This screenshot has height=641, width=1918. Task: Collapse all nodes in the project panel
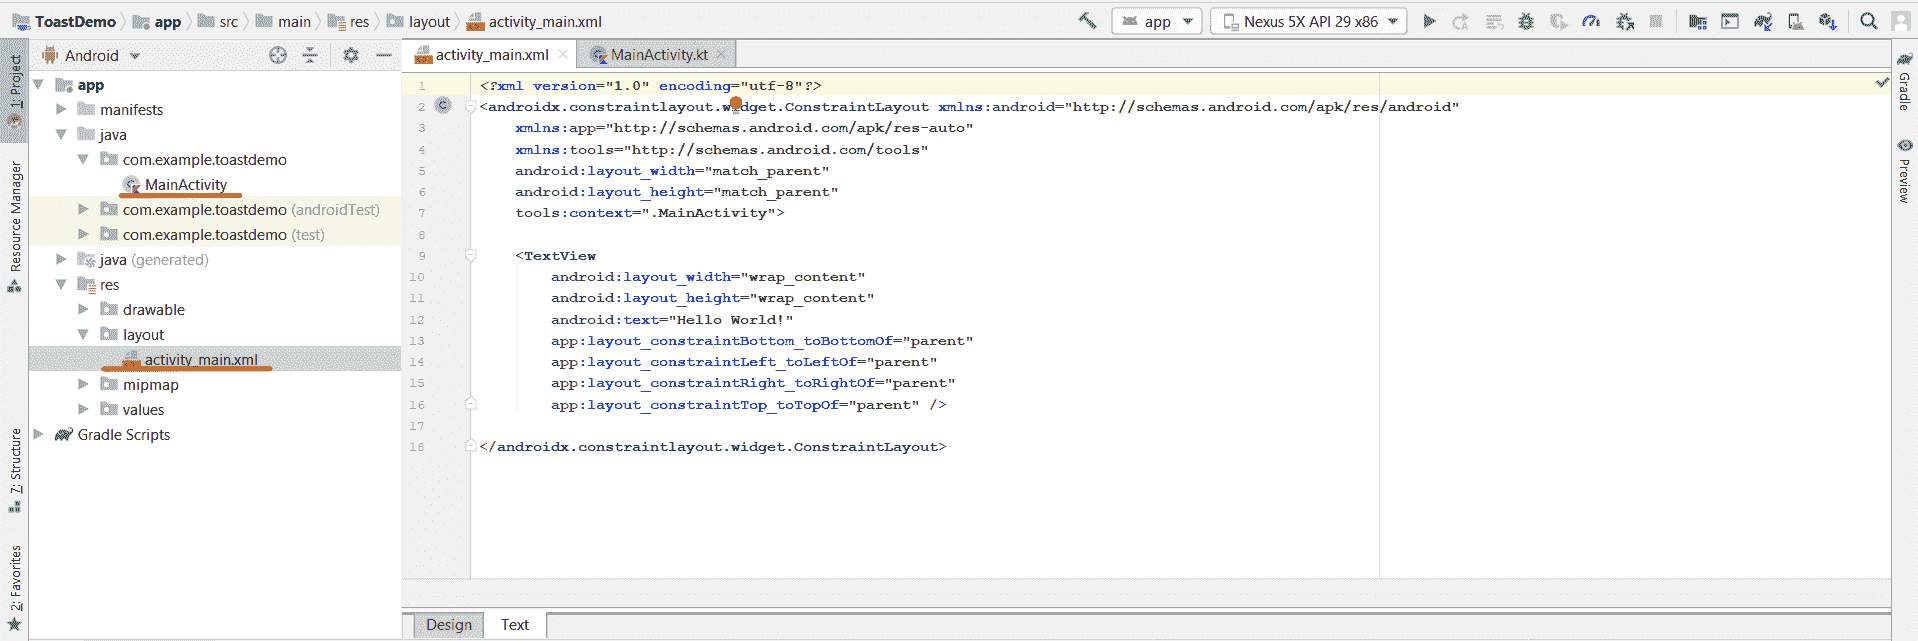tap(310, 56)
